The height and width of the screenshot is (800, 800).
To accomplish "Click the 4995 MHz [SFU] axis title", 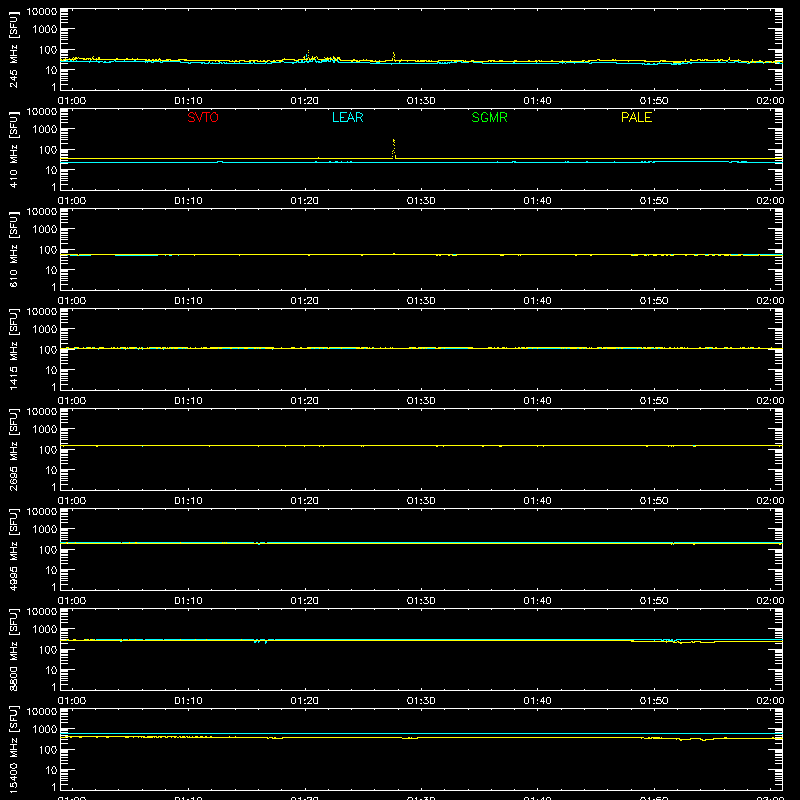I will pos(13,549).
